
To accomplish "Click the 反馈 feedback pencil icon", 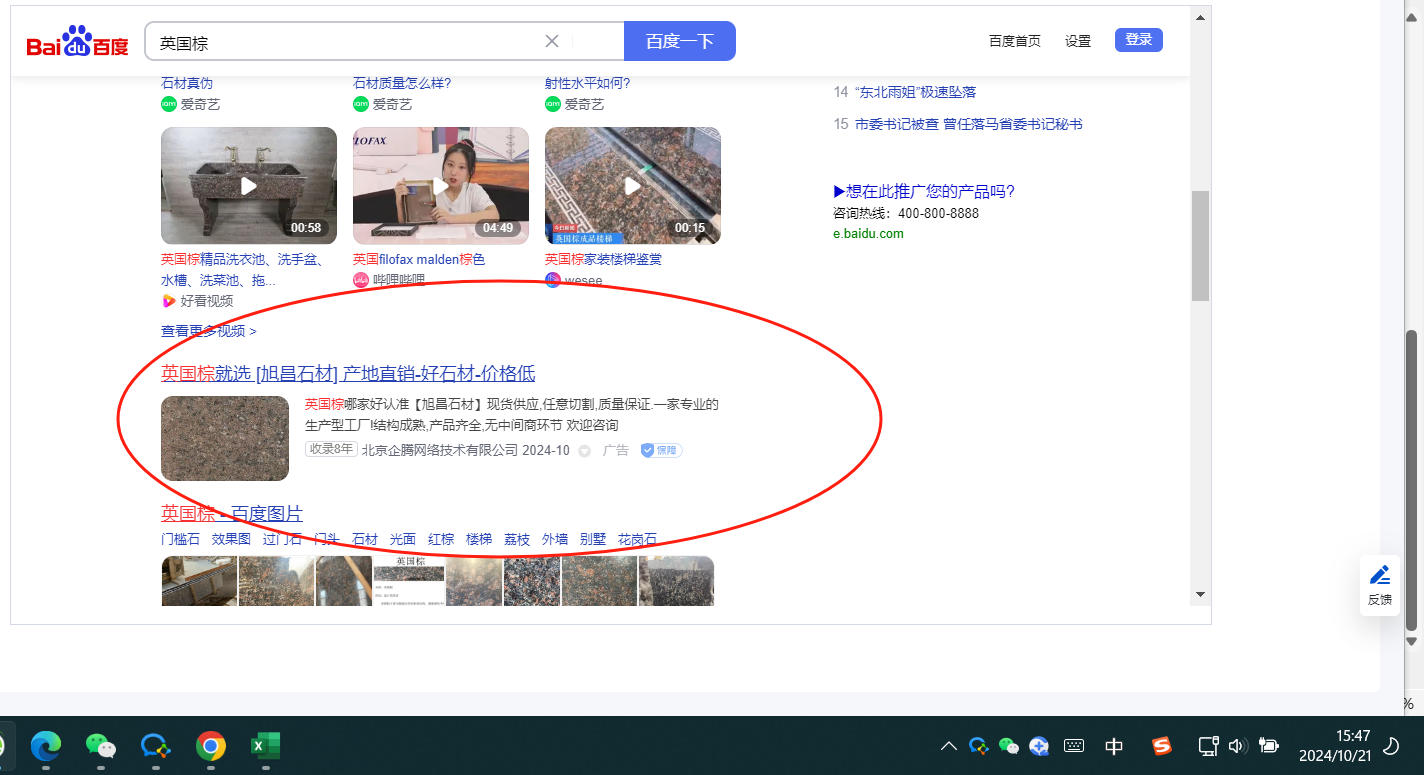I will click(1380, 575).
